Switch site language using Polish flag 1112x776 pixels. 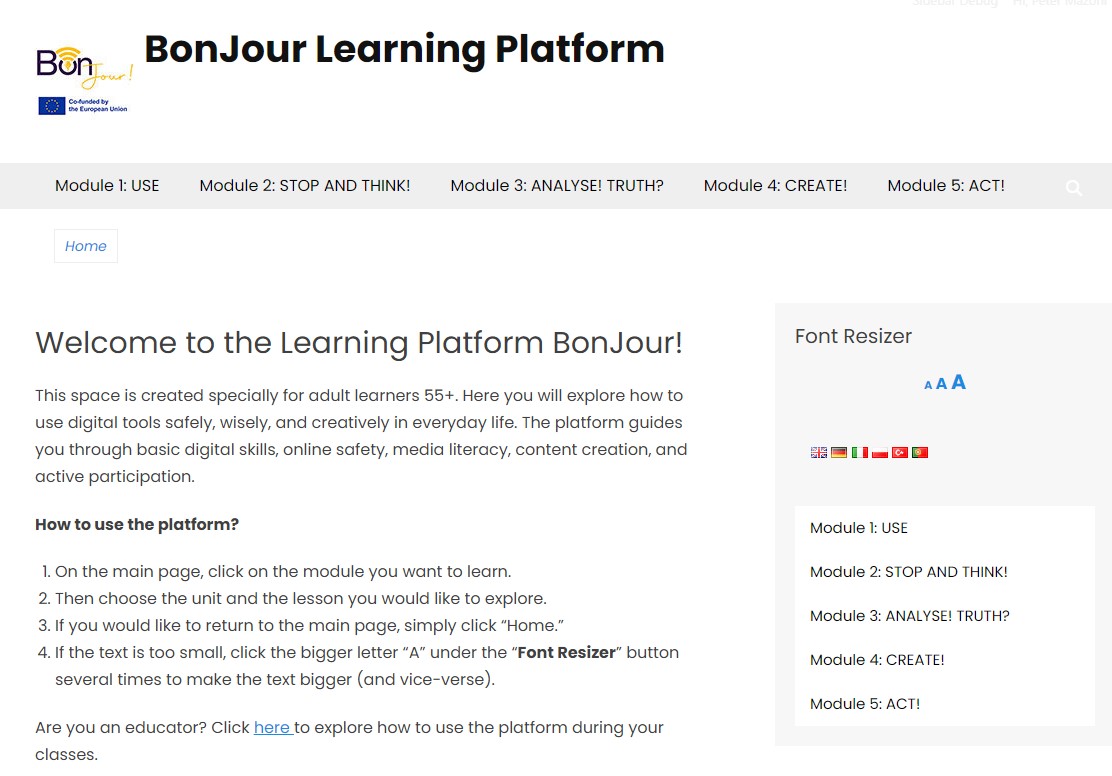880,453
